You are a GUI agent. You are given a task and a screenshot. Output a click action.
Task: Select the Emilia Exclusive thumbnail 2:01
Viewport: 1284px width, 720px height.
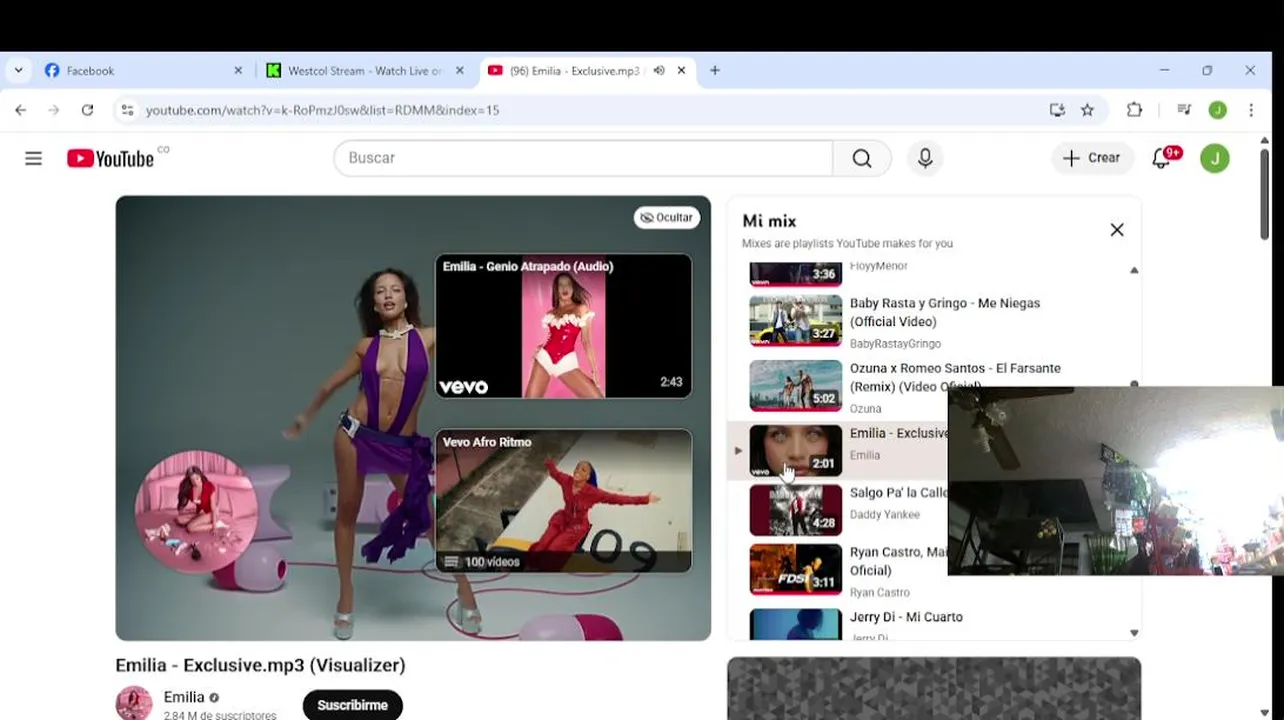coord(796,450)
